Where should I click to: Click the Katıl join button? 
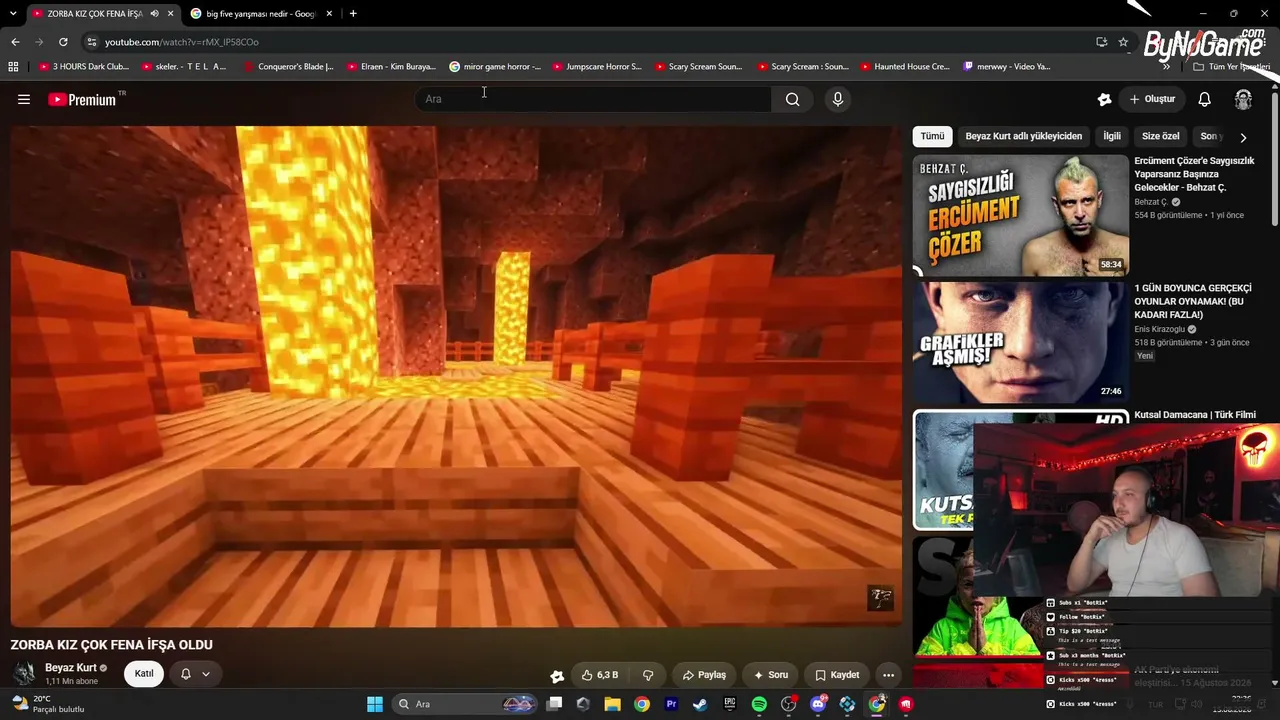[x=144, y=674]
